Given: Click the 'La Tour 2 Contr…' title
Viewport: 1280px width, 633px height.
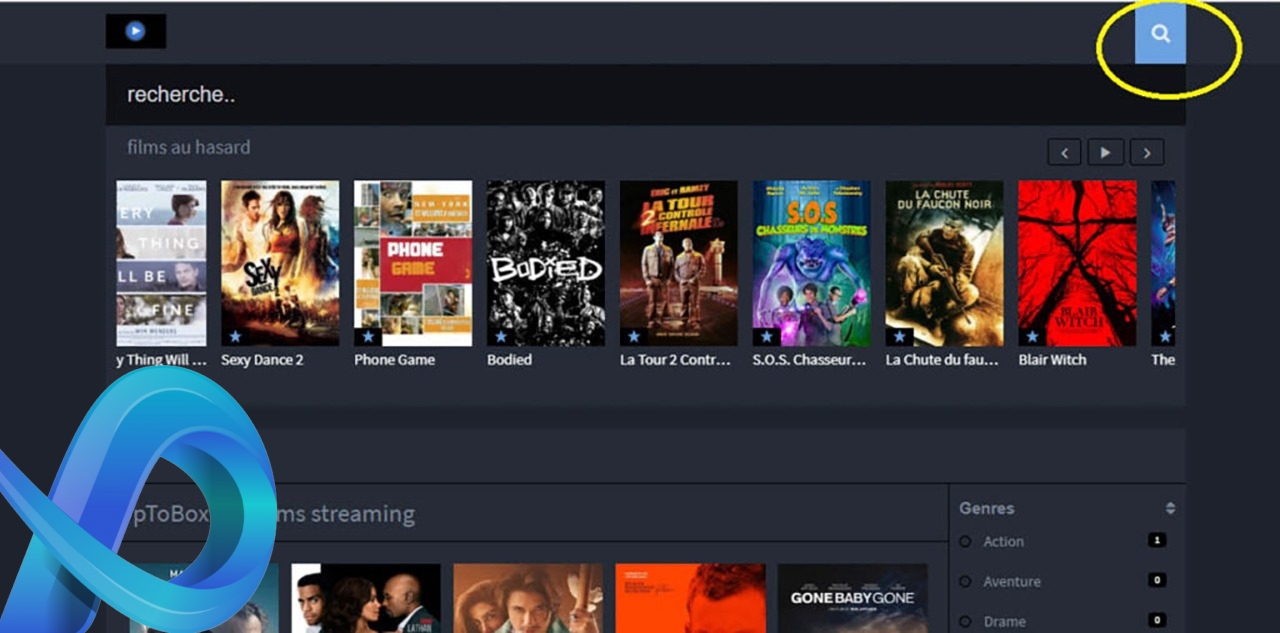Looking at the screenshot, I should point(676,360).
